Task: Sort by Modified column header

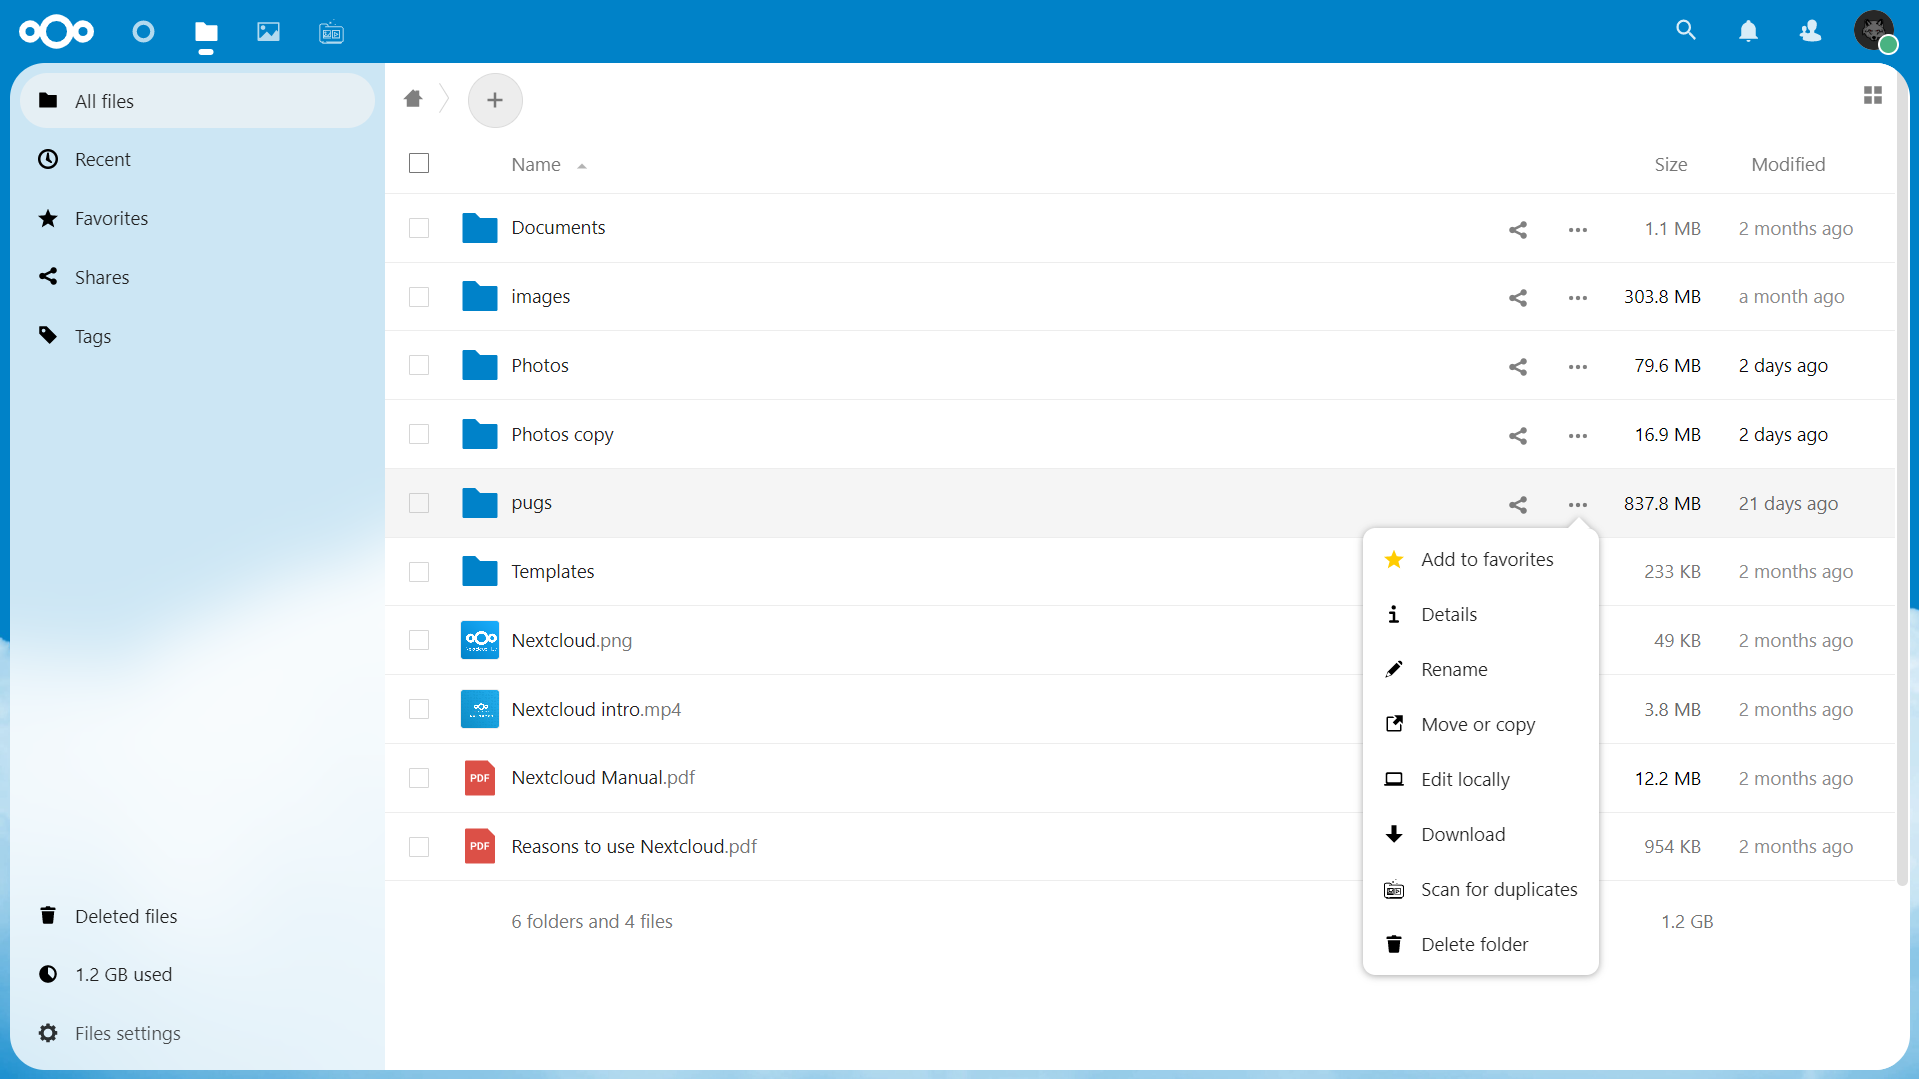Action: click(1788, 164)
